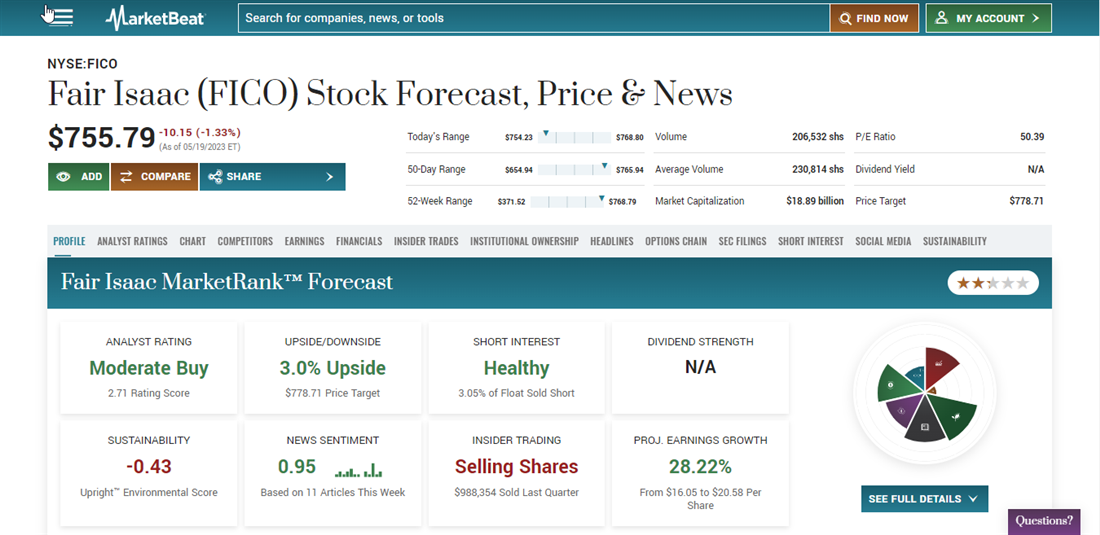Screen dimensions: 1100x535
Task: Open the Competitors tab
Action: pyautogui.click(x=245, y=241)
